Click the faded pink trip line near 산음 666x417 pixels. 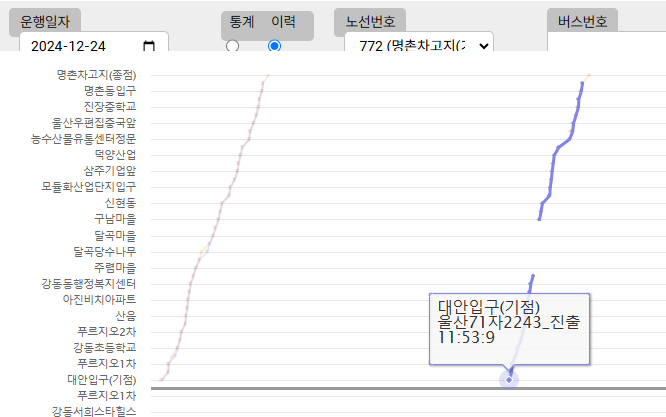186,315
